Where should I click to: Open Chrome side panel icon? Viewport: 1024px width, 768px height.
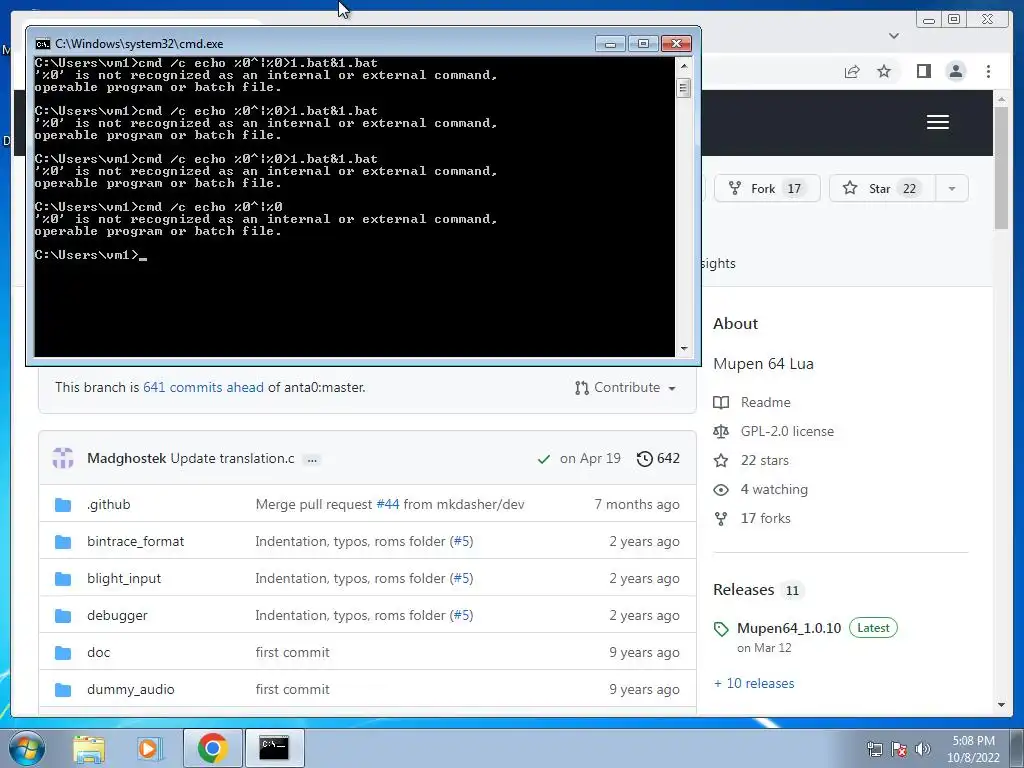pos(923,71)
